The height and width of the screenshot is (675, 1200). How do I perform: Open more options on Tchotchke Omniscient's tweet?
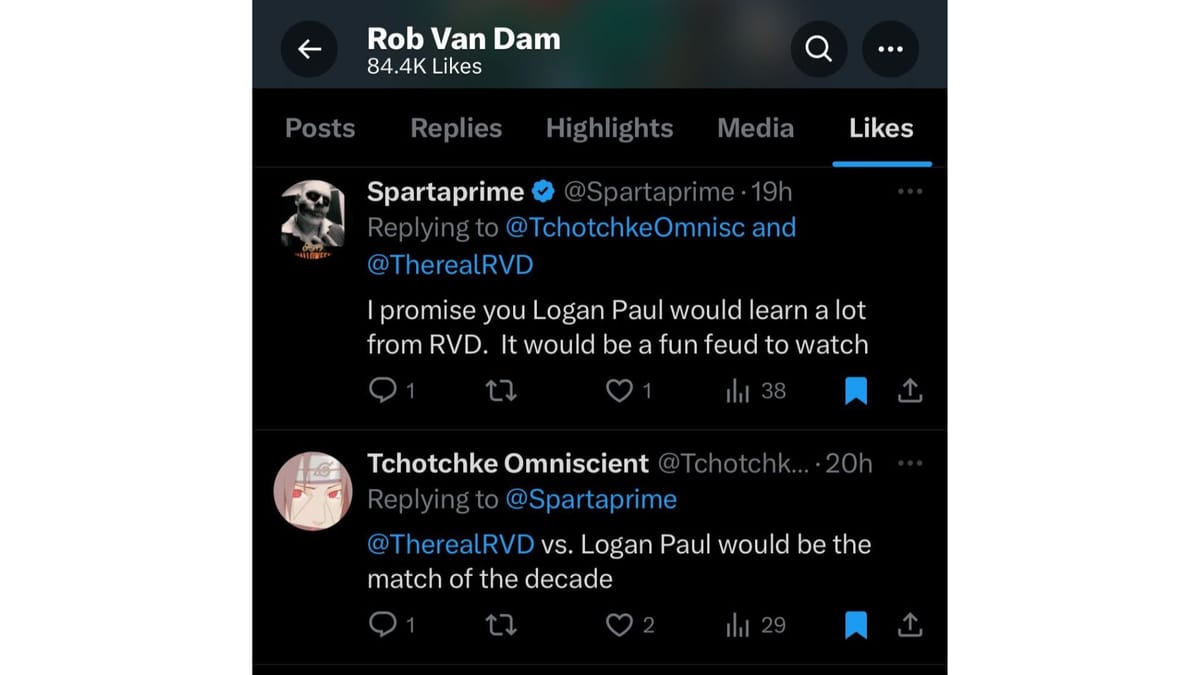pos(910,462)
